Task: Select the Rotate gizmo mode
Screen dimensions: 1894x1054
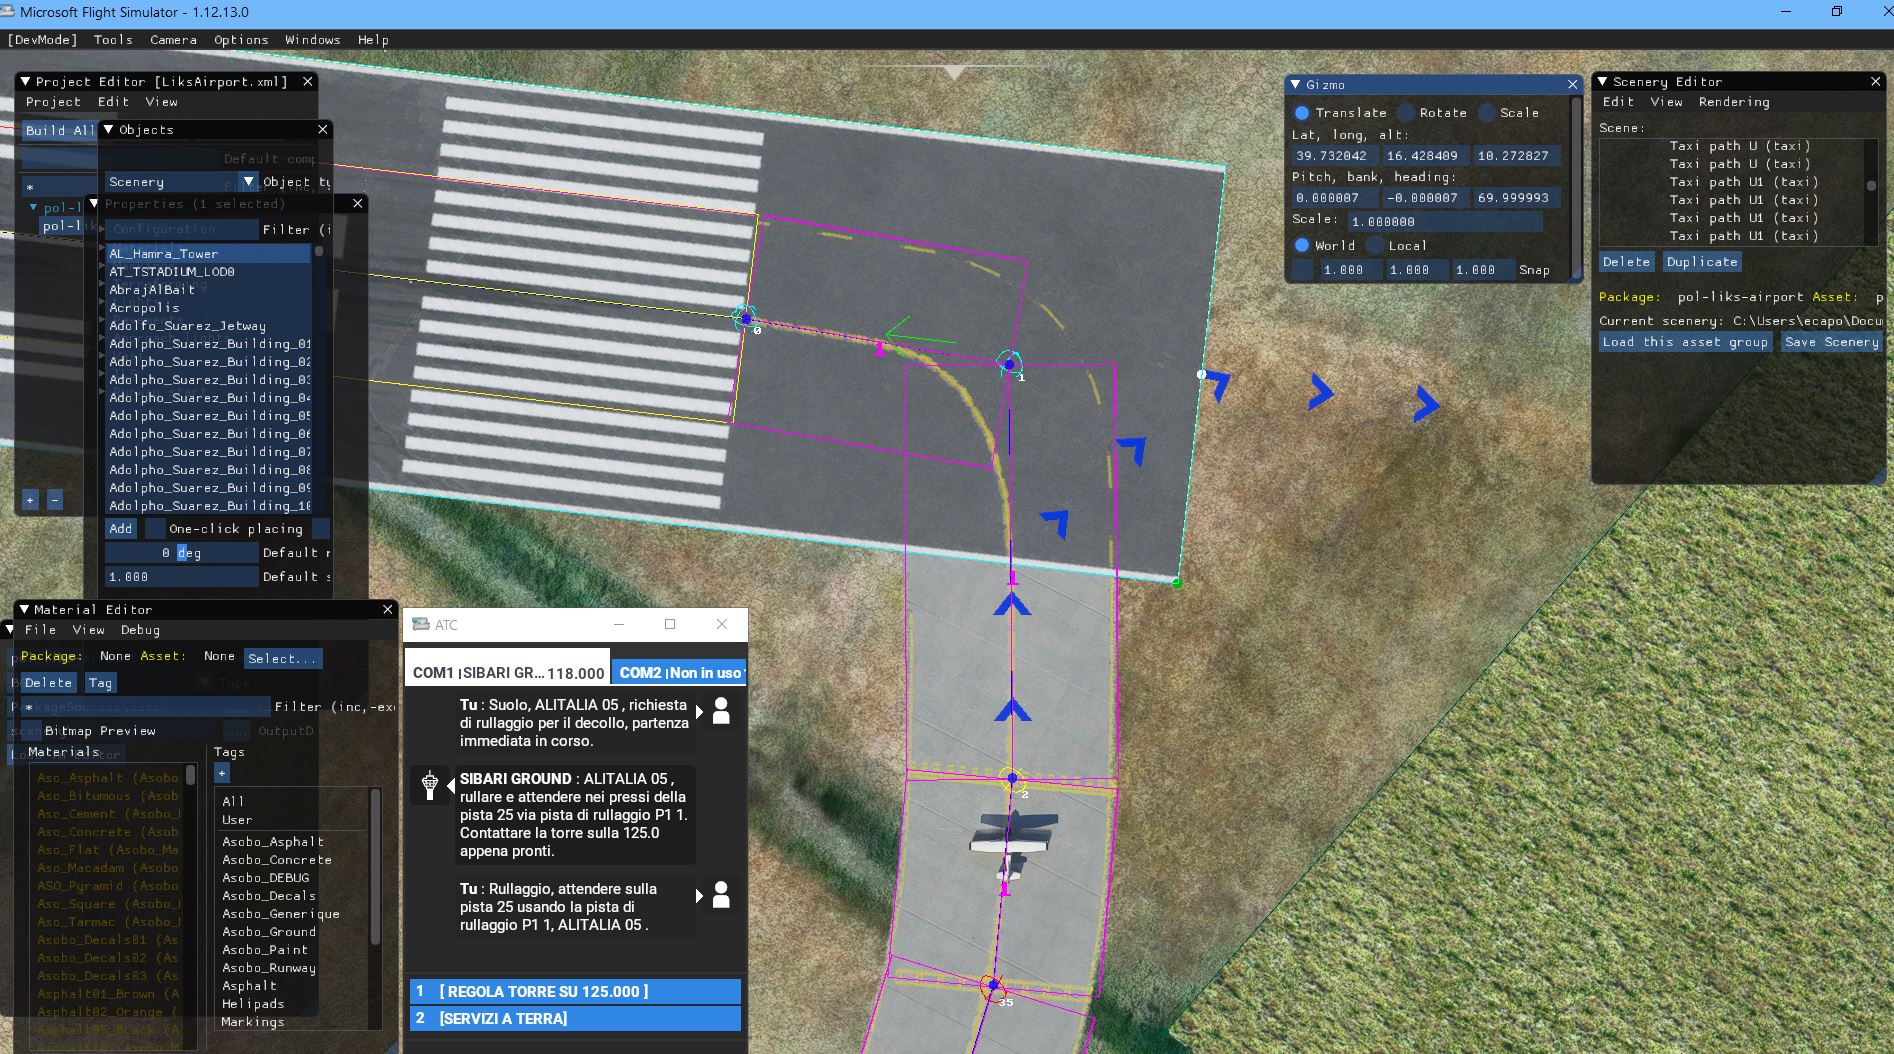Action: 1407,113
